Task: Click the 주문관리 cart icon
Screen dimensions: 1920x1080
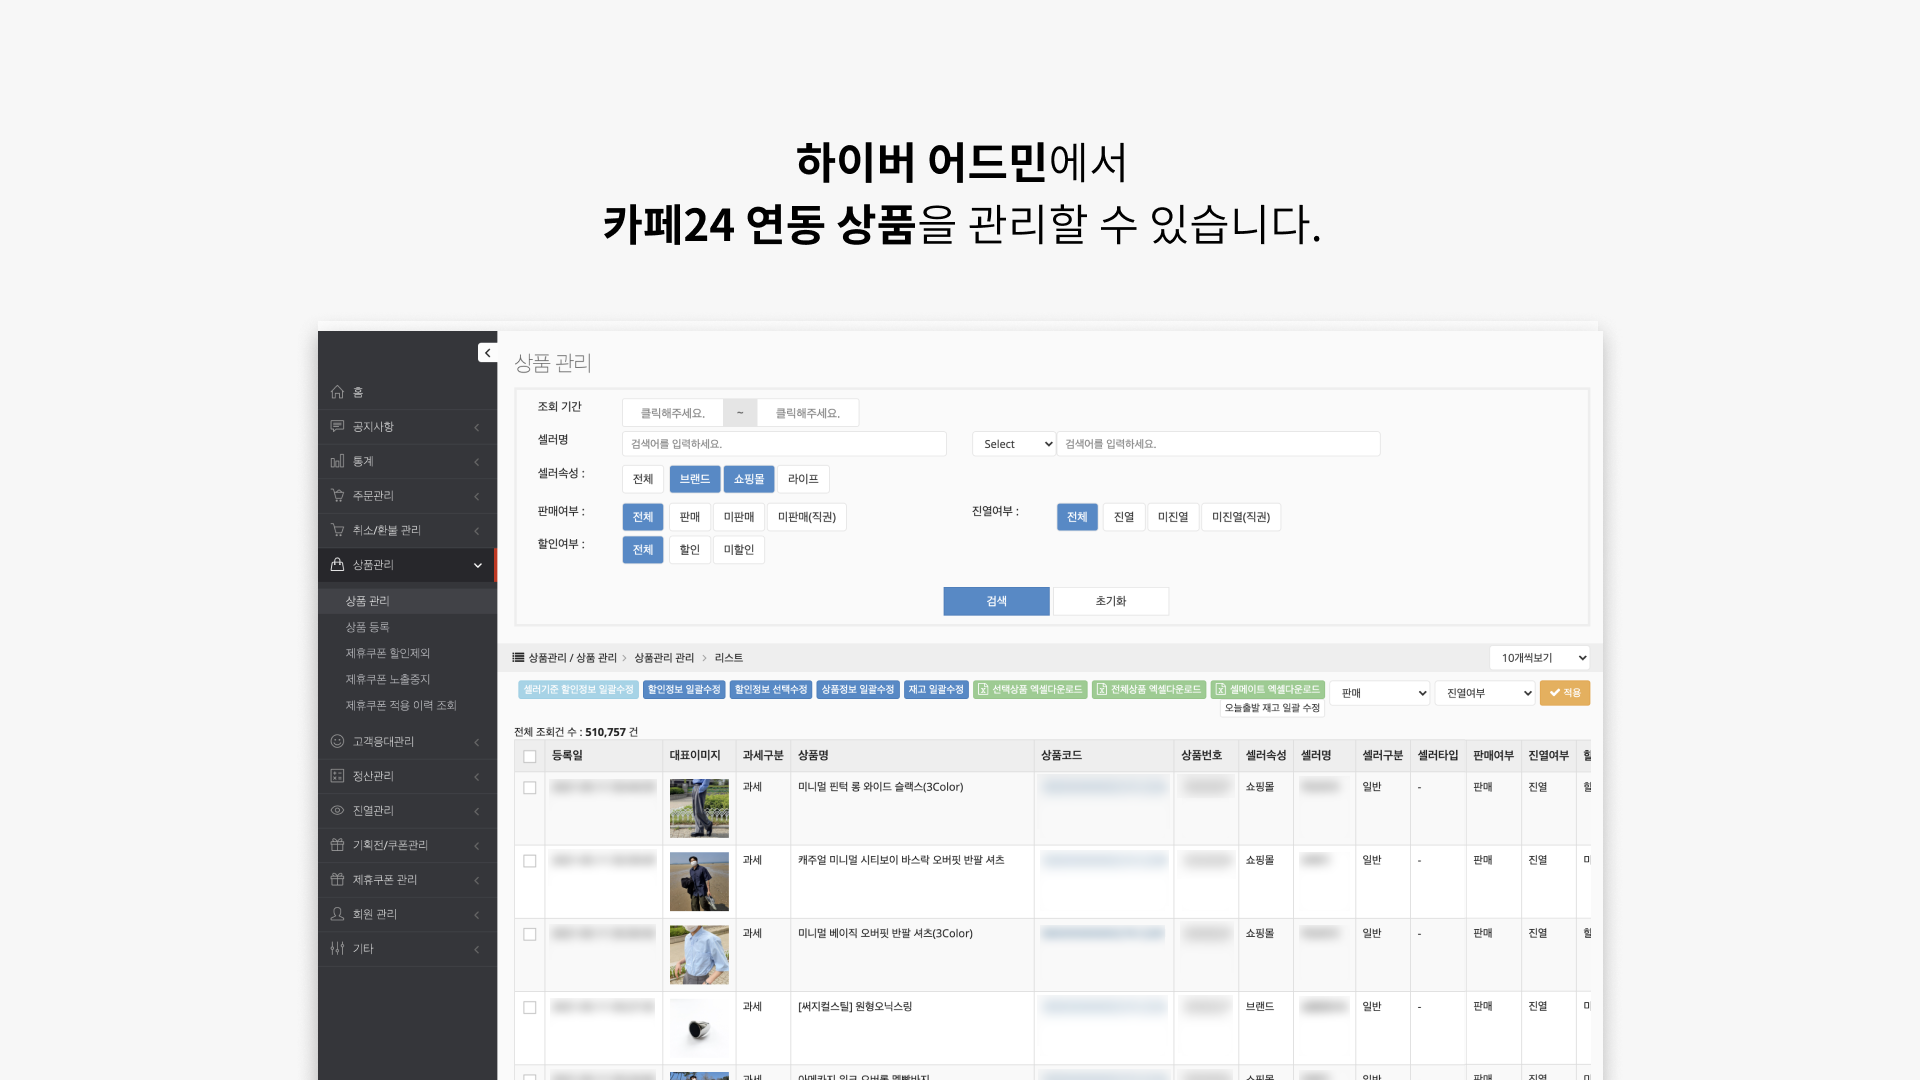Action: (337, 495)
